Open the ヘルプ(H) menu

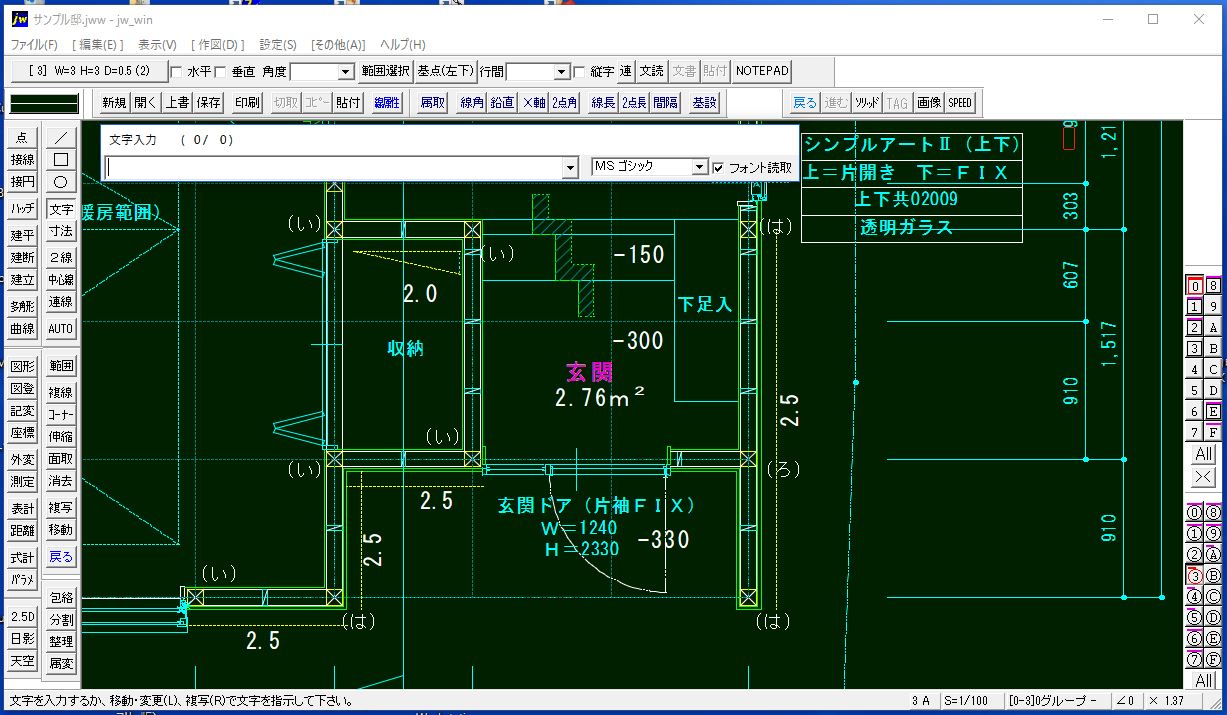[402, 45]
